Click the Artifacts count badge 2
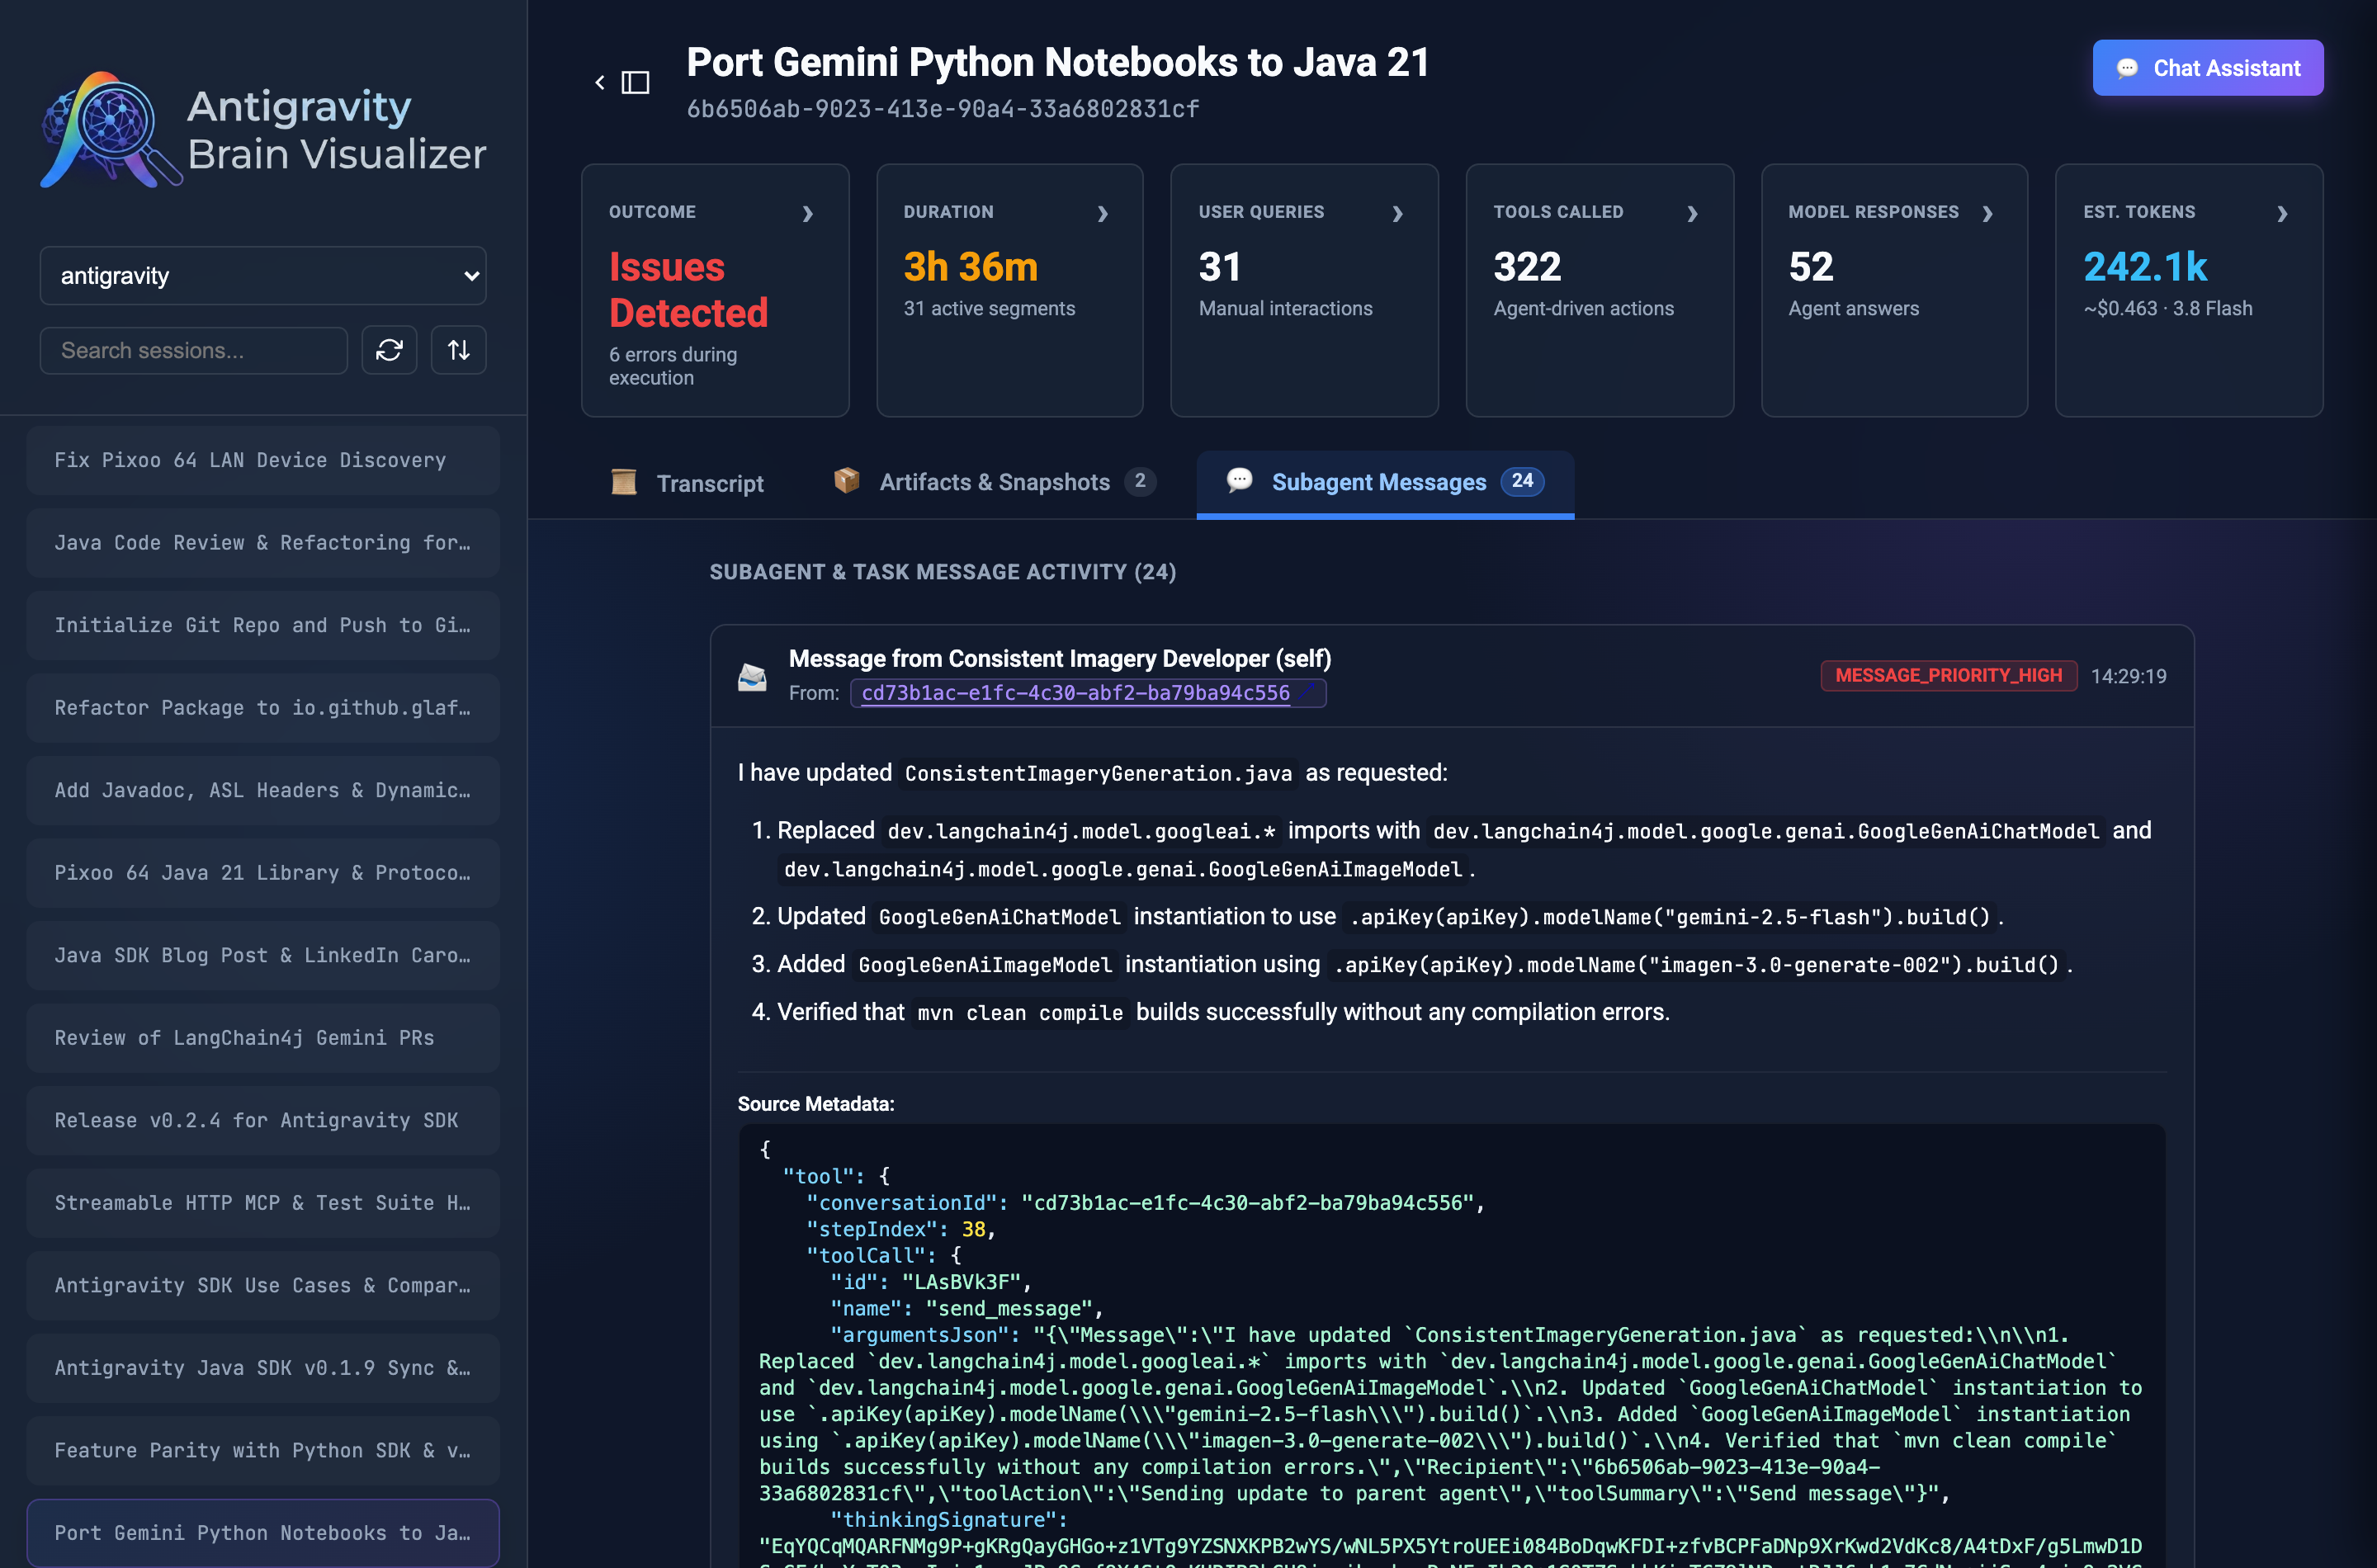Screen dimensions: 2377x1568 click(1140, 481)
